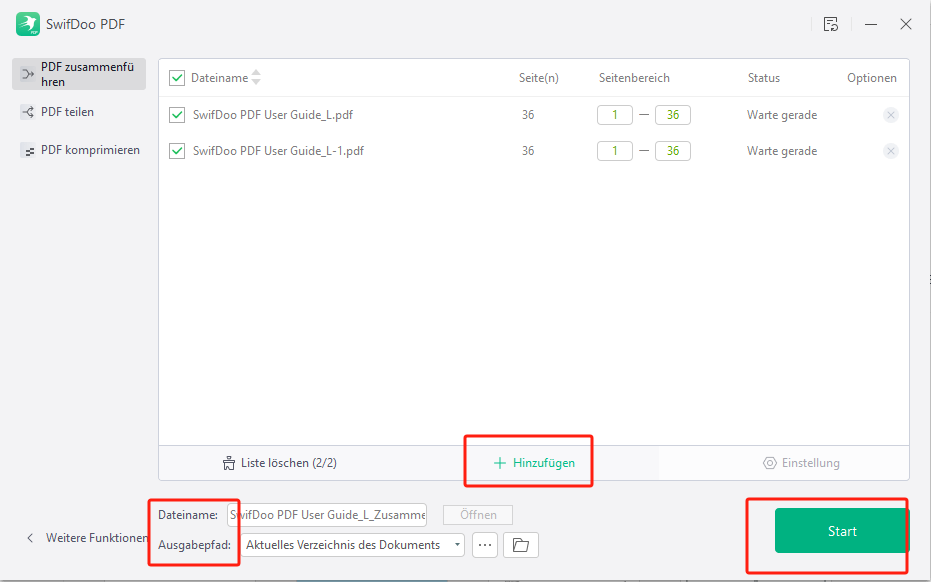Click the SwifDoo PDF logo icon
Screen dimensions: 931x582
28,24
